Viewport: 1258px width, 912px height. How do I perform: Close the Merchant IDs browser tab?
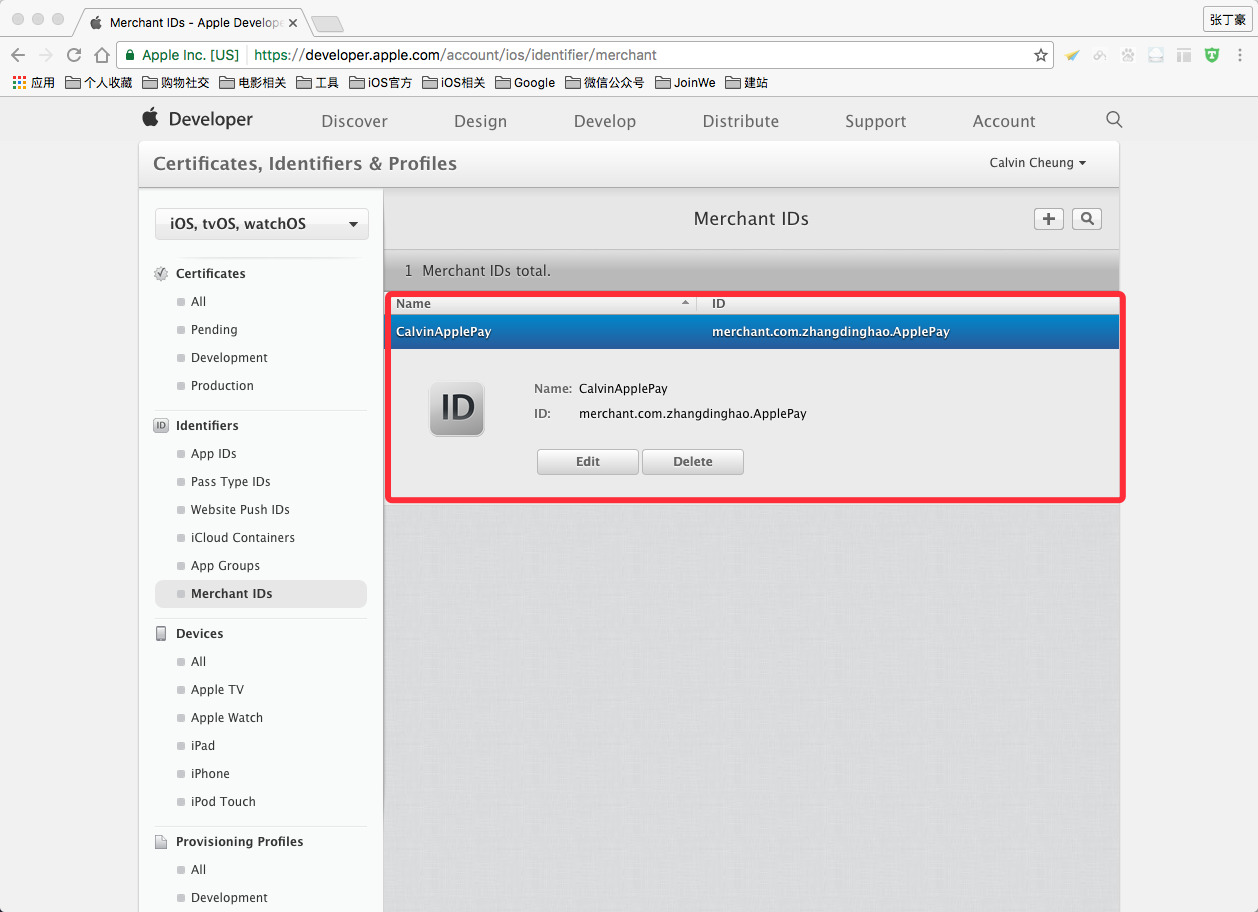click(x=293, y=22)
